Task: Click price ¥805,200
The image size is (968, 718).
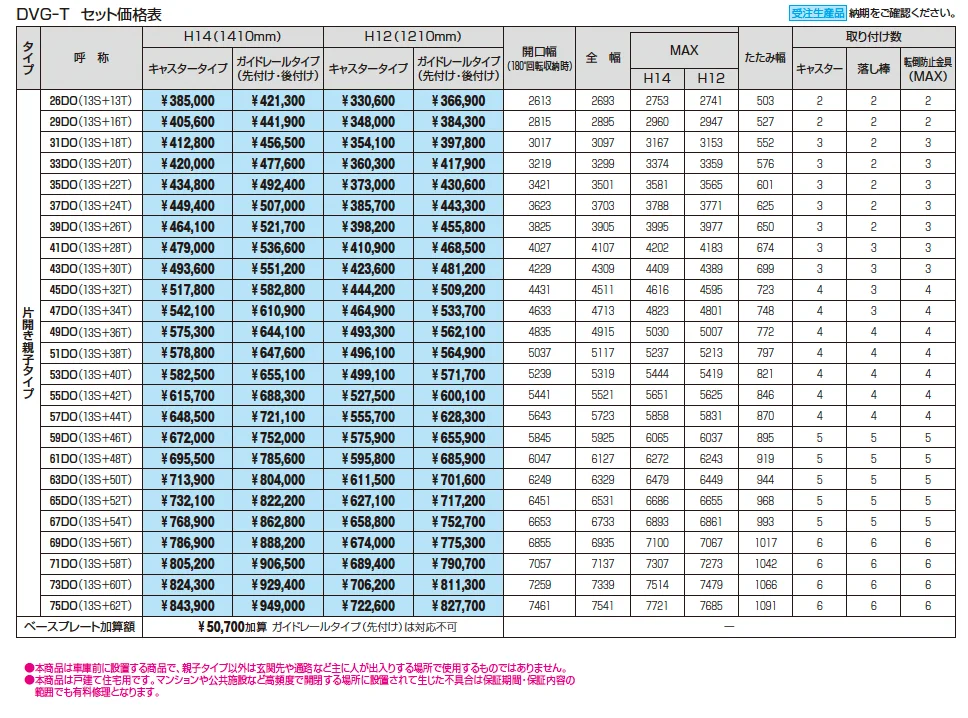Action: click(x=188, y=564)
